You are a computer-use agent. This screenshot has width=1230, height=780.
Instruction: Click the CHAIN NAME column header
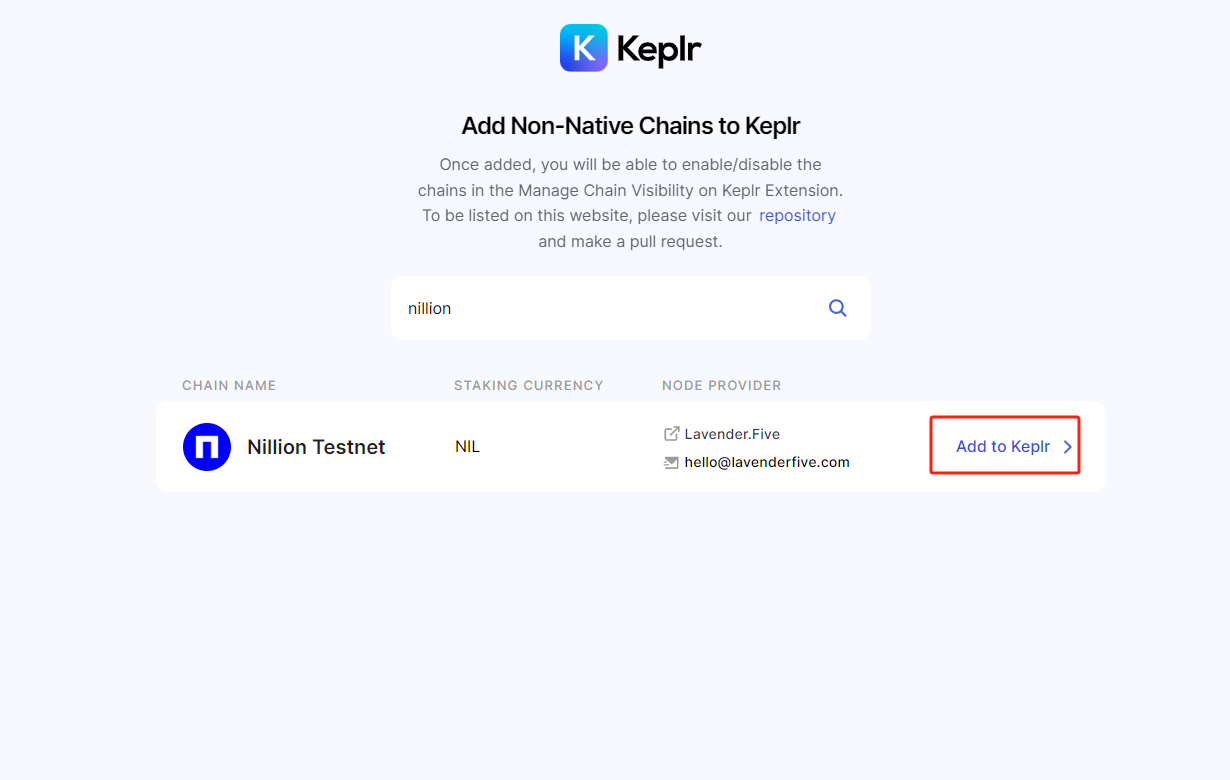(x=229, y=385)
